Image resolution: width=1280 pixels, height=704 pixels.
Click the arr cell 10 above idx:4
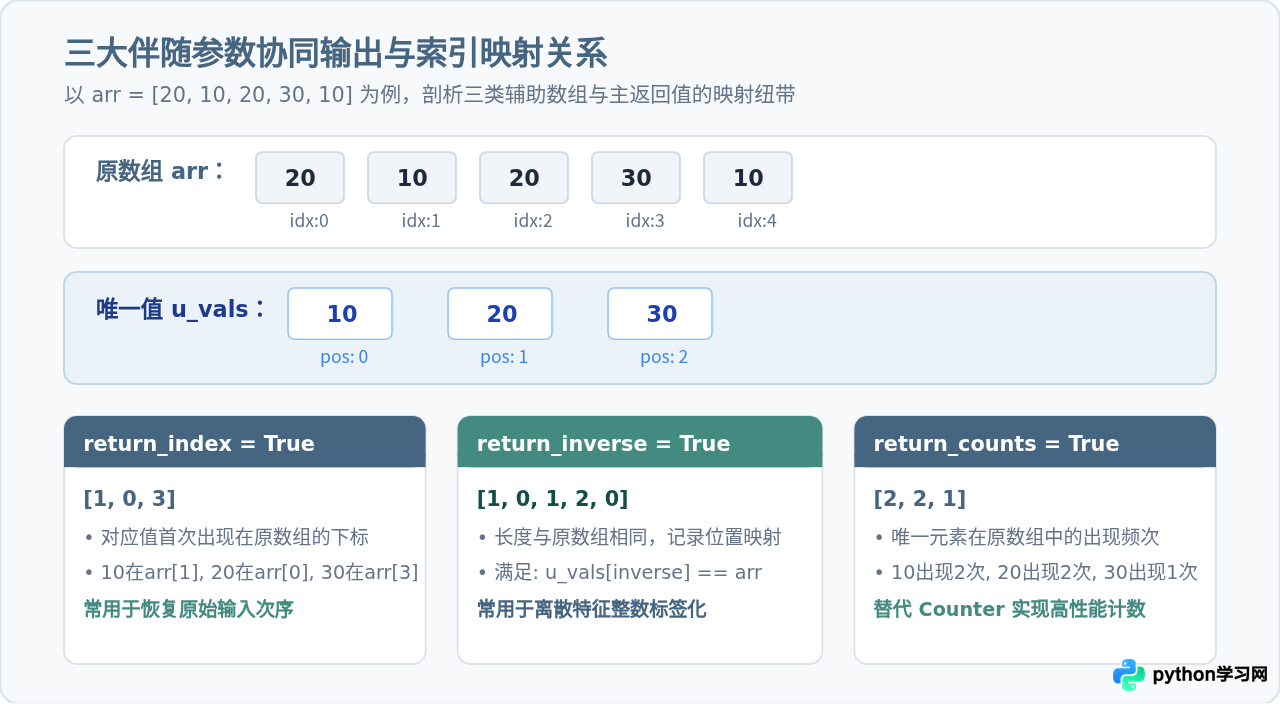(x=748, y=178)
